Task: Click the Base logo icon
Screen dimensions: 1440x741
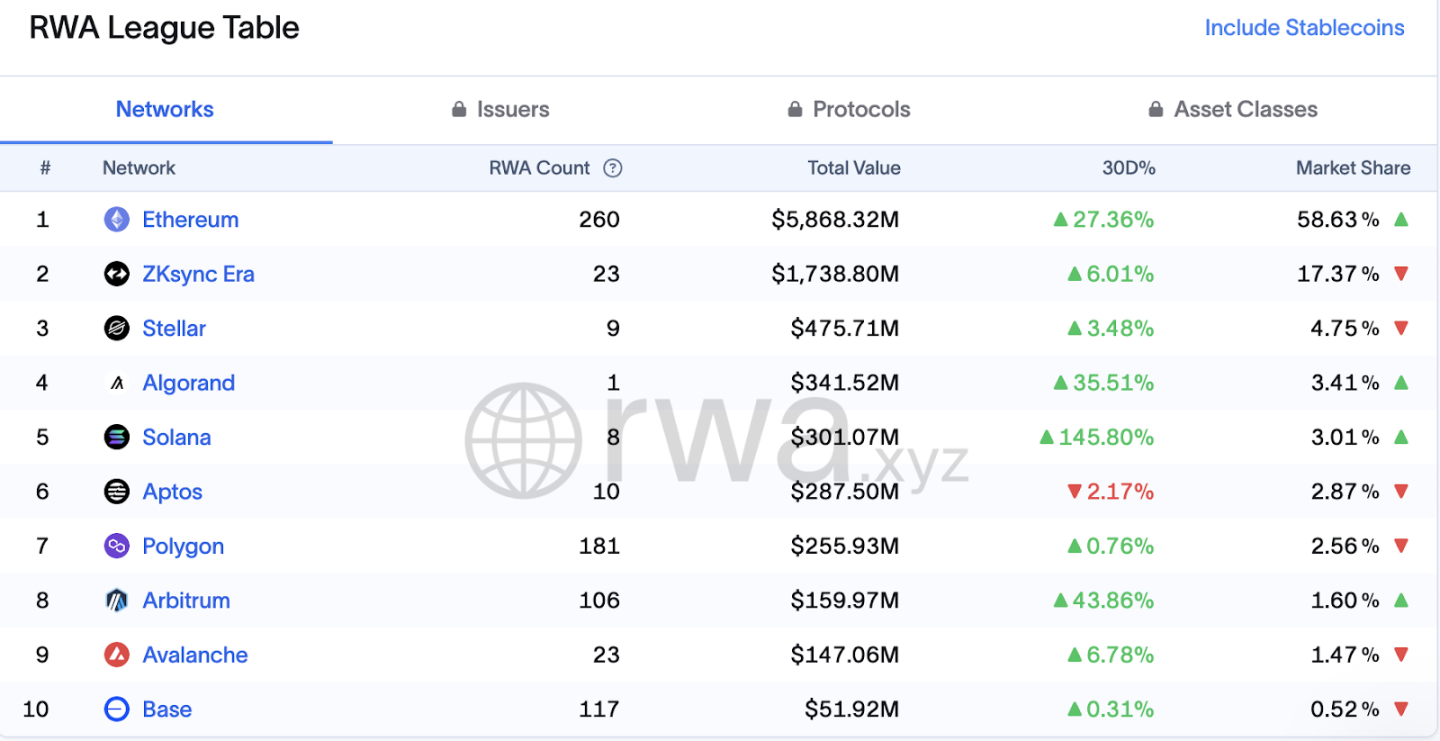Action: tap(117, 709)
